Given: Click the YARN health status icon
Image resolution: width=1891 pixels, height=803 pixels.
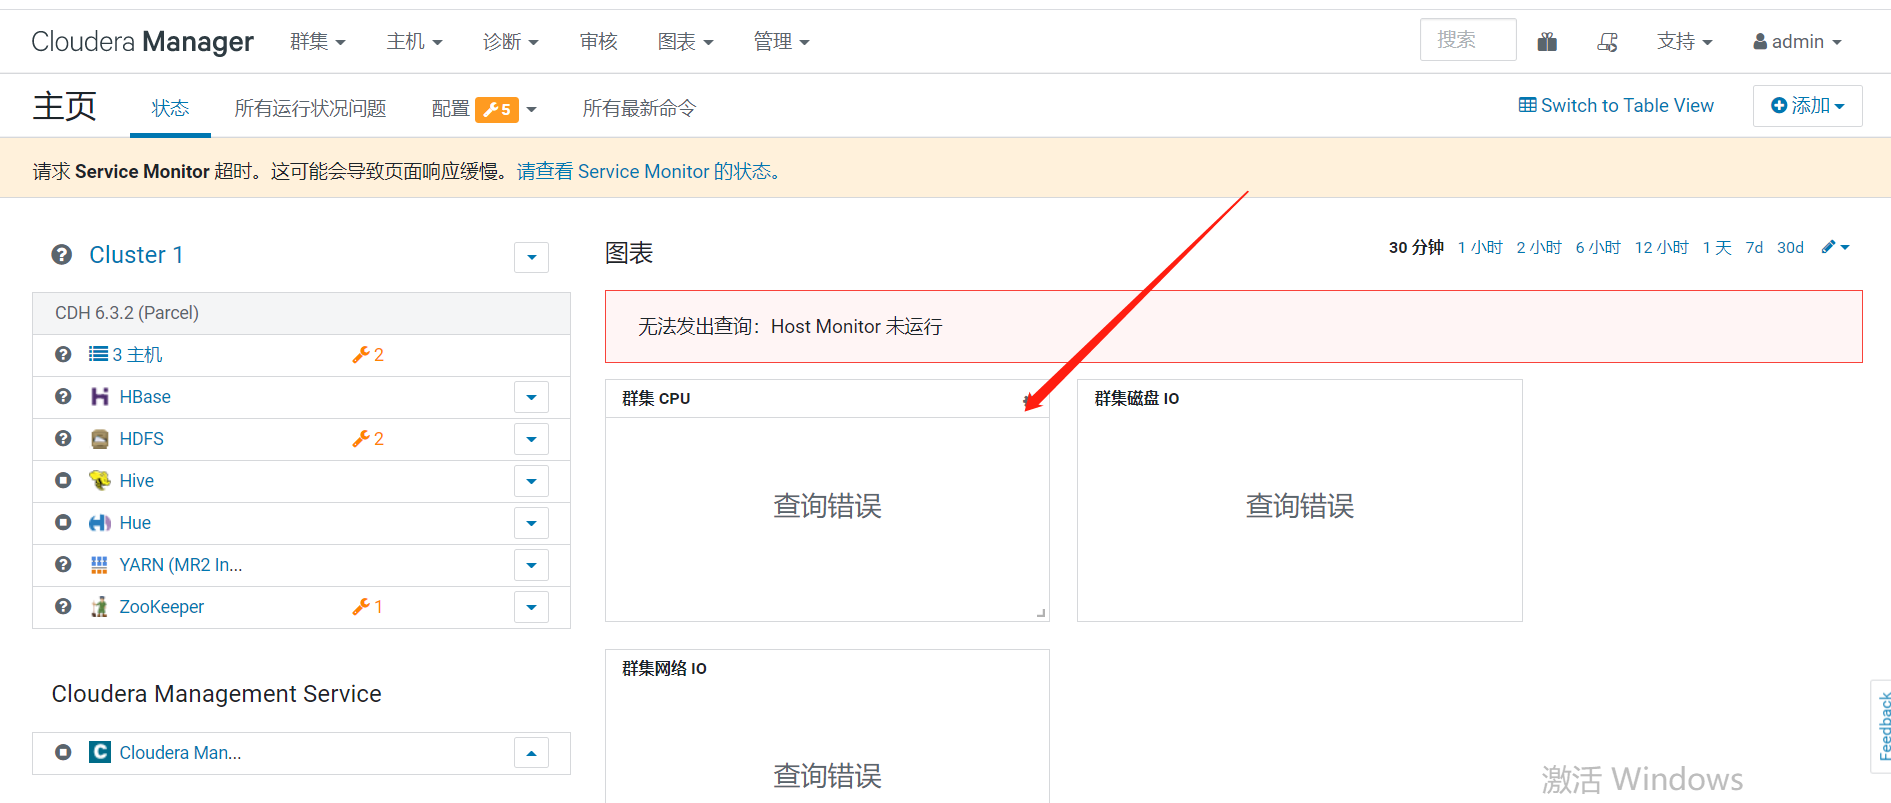Looking at the screenshot, I should coord(63,565).
